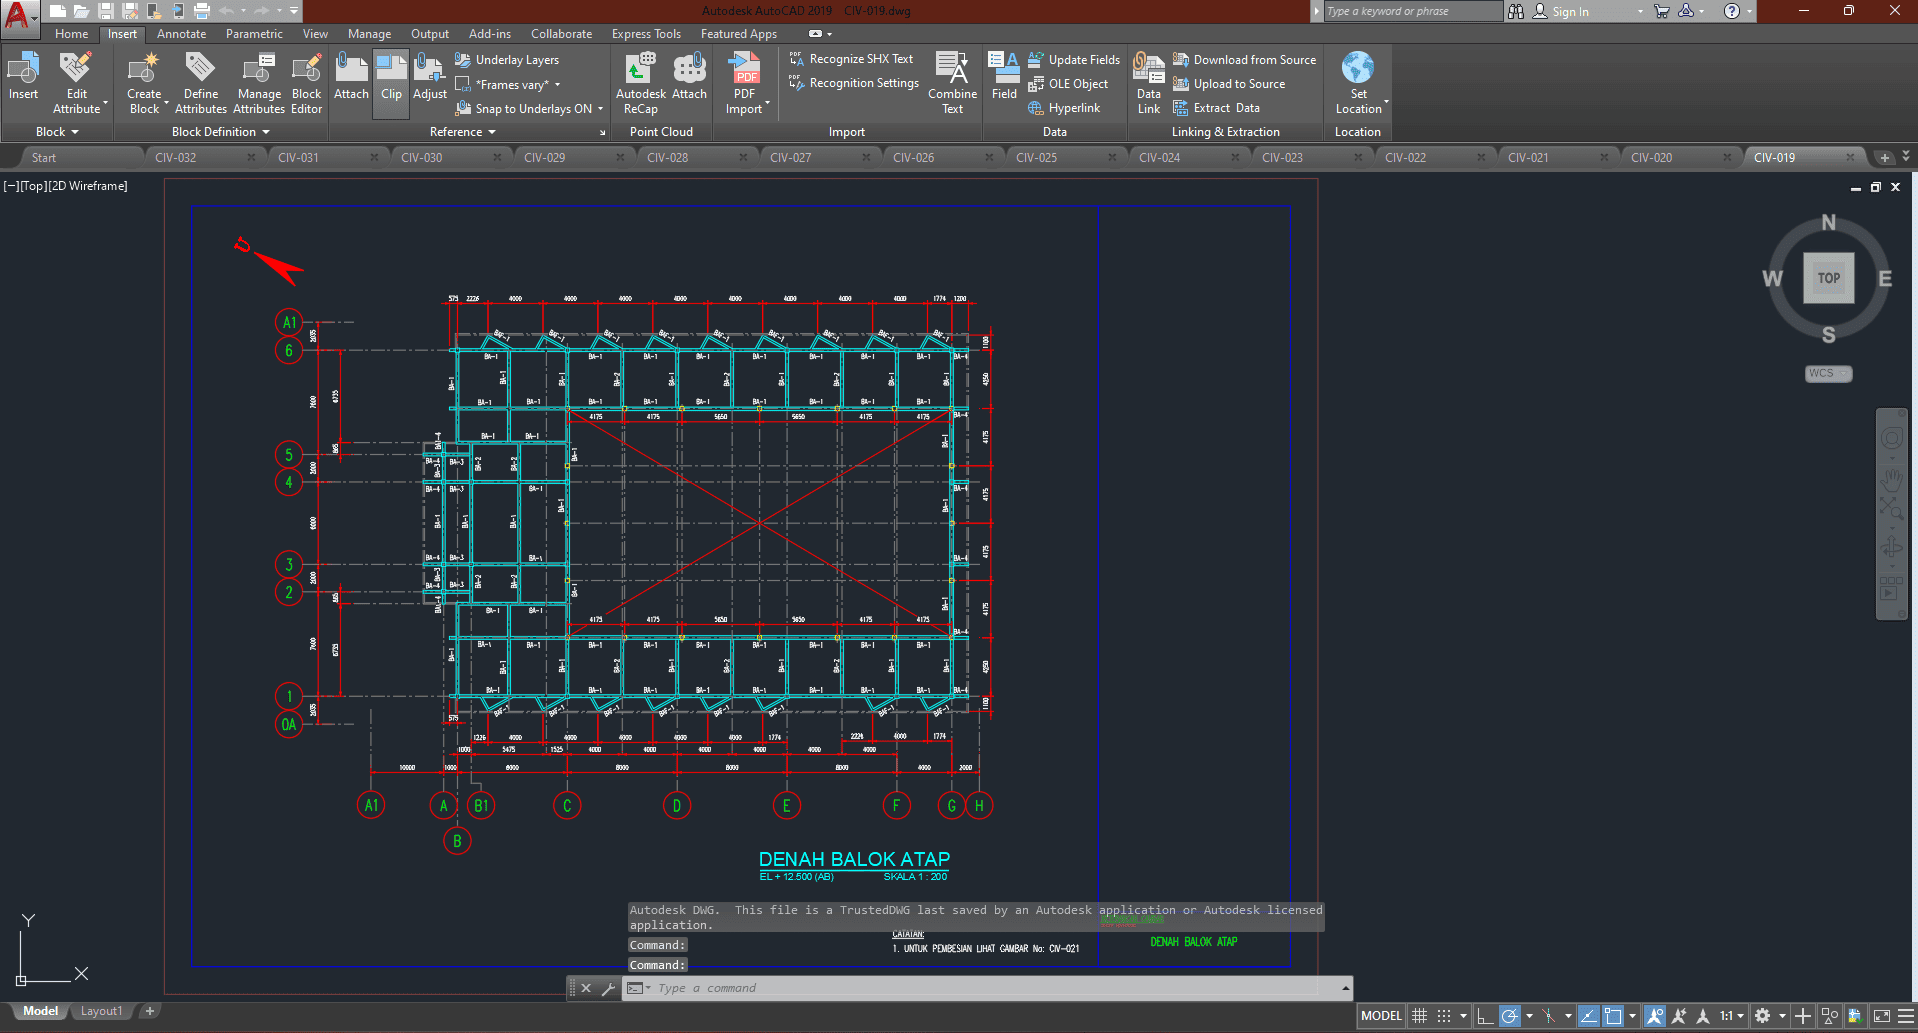The height and width of the screenshot is (1033, 1918).
Task: Toggle grid display in status bar
Action: (1419, 1016)
